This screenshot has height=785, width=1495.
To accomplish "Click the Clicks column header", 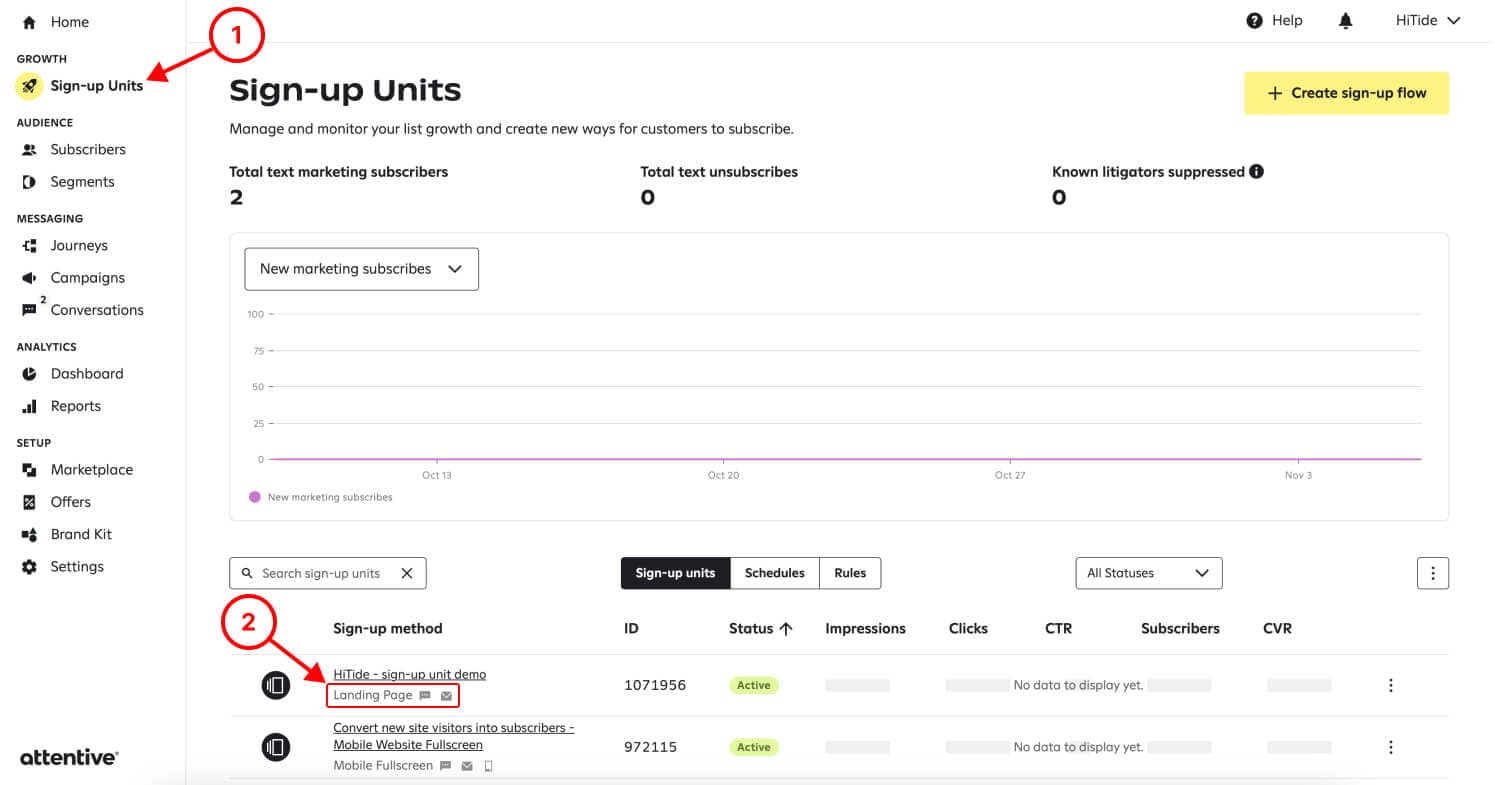I will [x=968, y=628].
